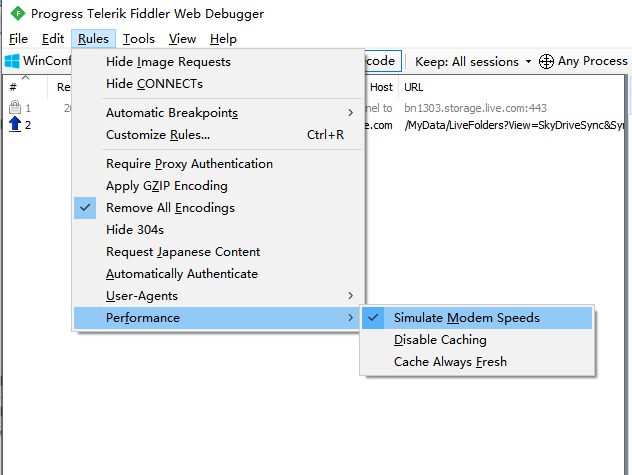The height and width of the screenshot is (475, 632).
Task: Toggle Automatically Authenticate rule
Action: click(218, 273)
